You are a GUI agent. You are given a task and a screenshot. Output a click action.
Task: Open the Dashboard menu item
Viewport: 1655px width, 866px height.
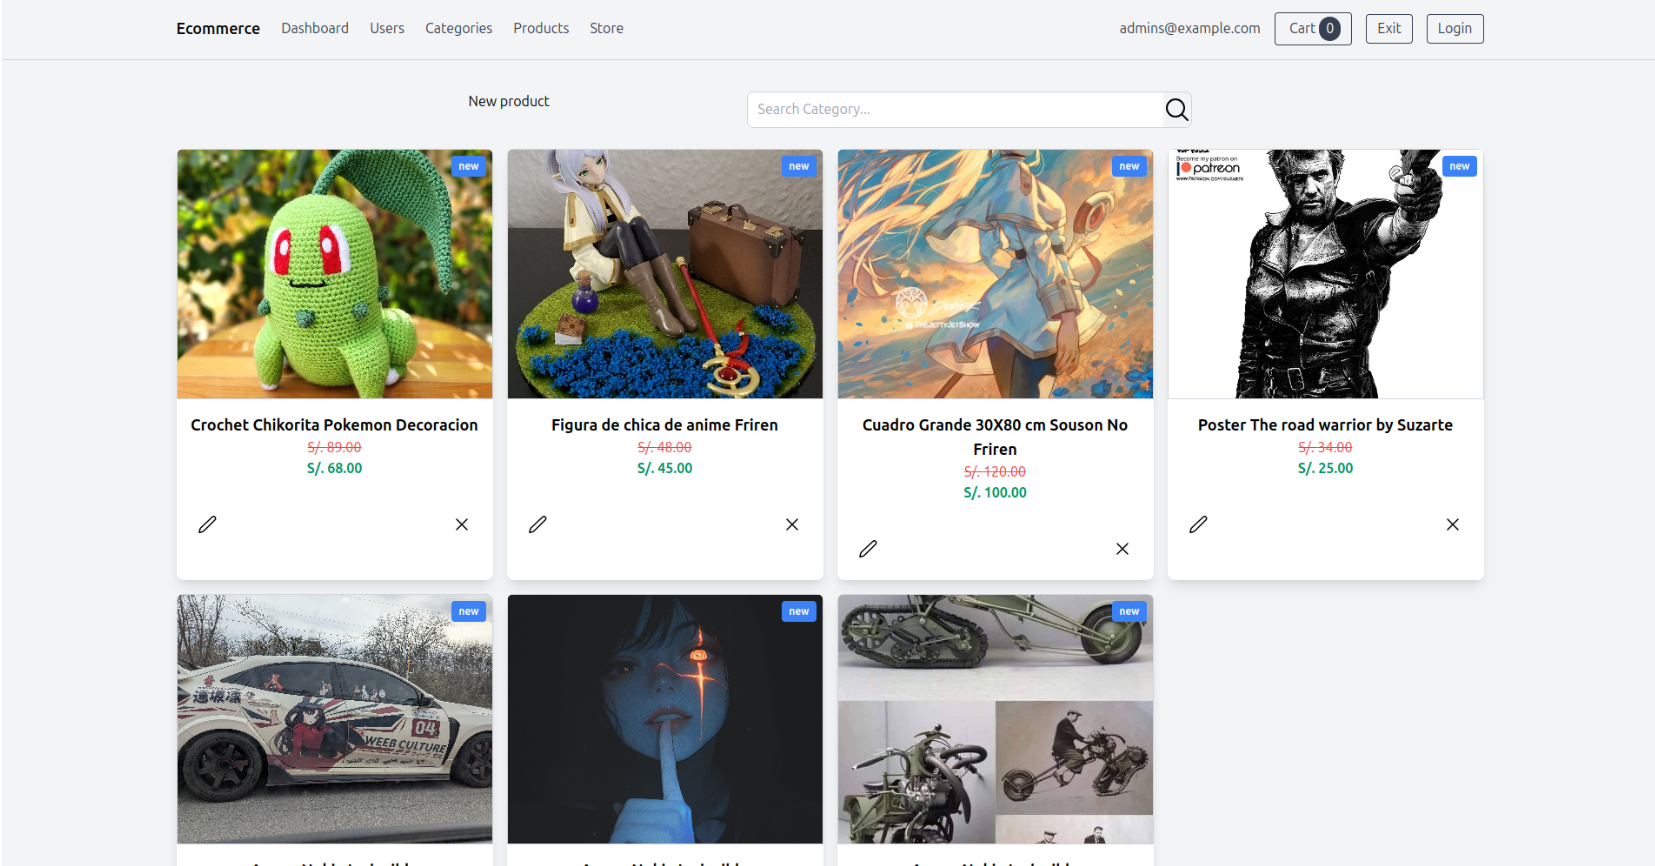pyautogui.click(x=315, y=28)
